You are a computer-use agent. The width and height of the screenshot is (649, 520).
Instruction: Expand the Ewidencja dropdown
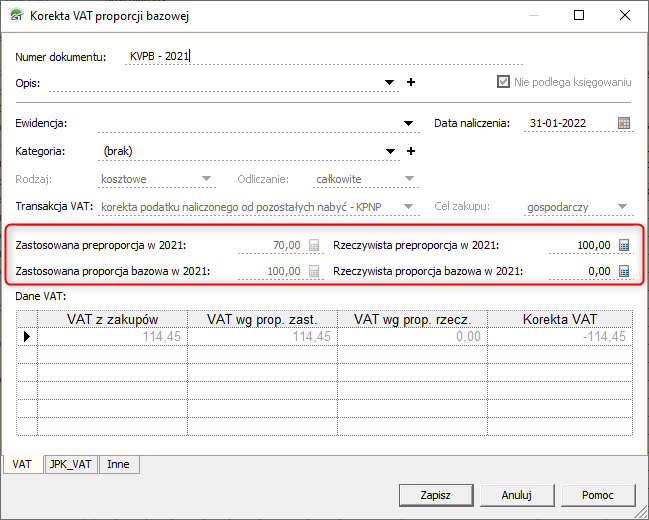(x=408, y=123)
